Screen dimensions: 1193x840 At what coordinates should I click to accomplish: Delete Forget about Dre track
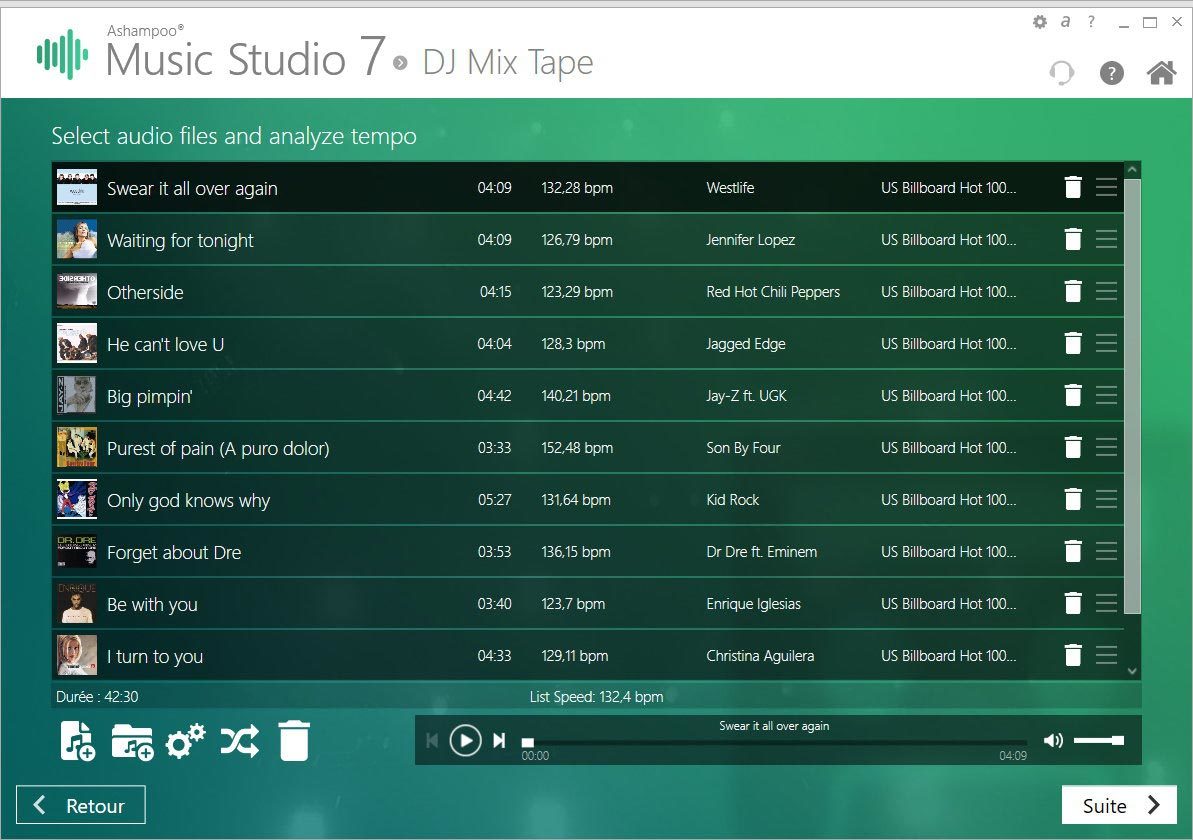1073,552
